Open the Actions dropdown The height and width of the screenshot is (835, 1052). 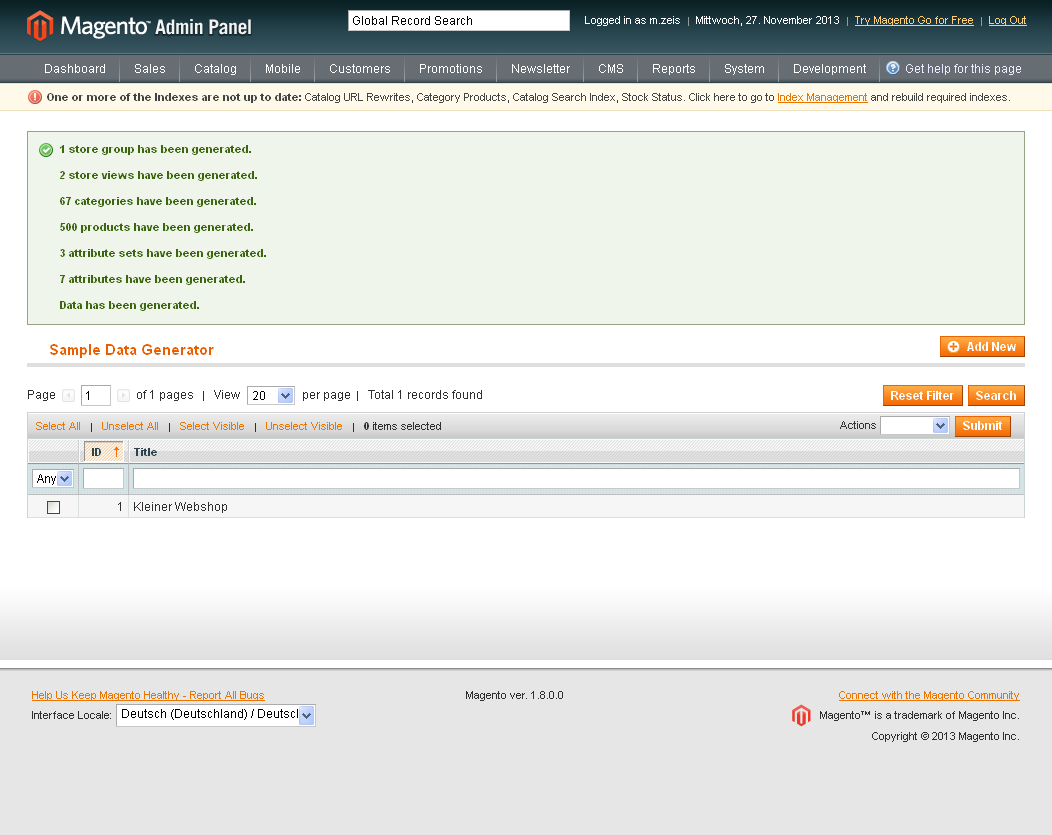914,425
